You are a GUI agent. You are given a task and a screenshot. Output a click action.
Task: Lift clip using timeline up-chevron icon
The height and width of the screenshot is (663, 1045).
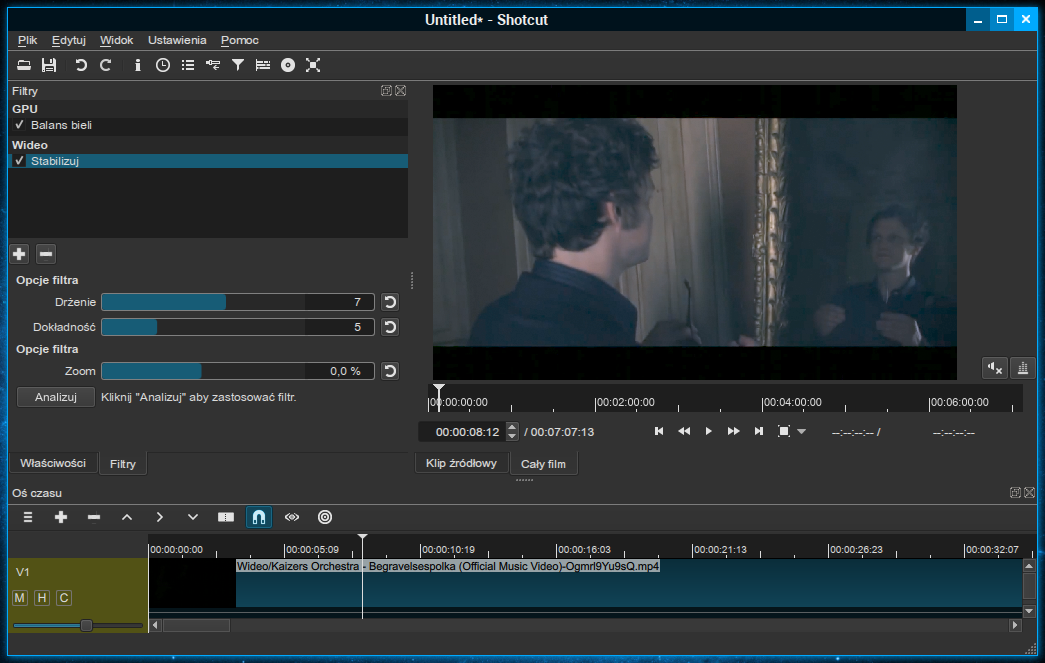pyautogui.click(x=127, y=517)
